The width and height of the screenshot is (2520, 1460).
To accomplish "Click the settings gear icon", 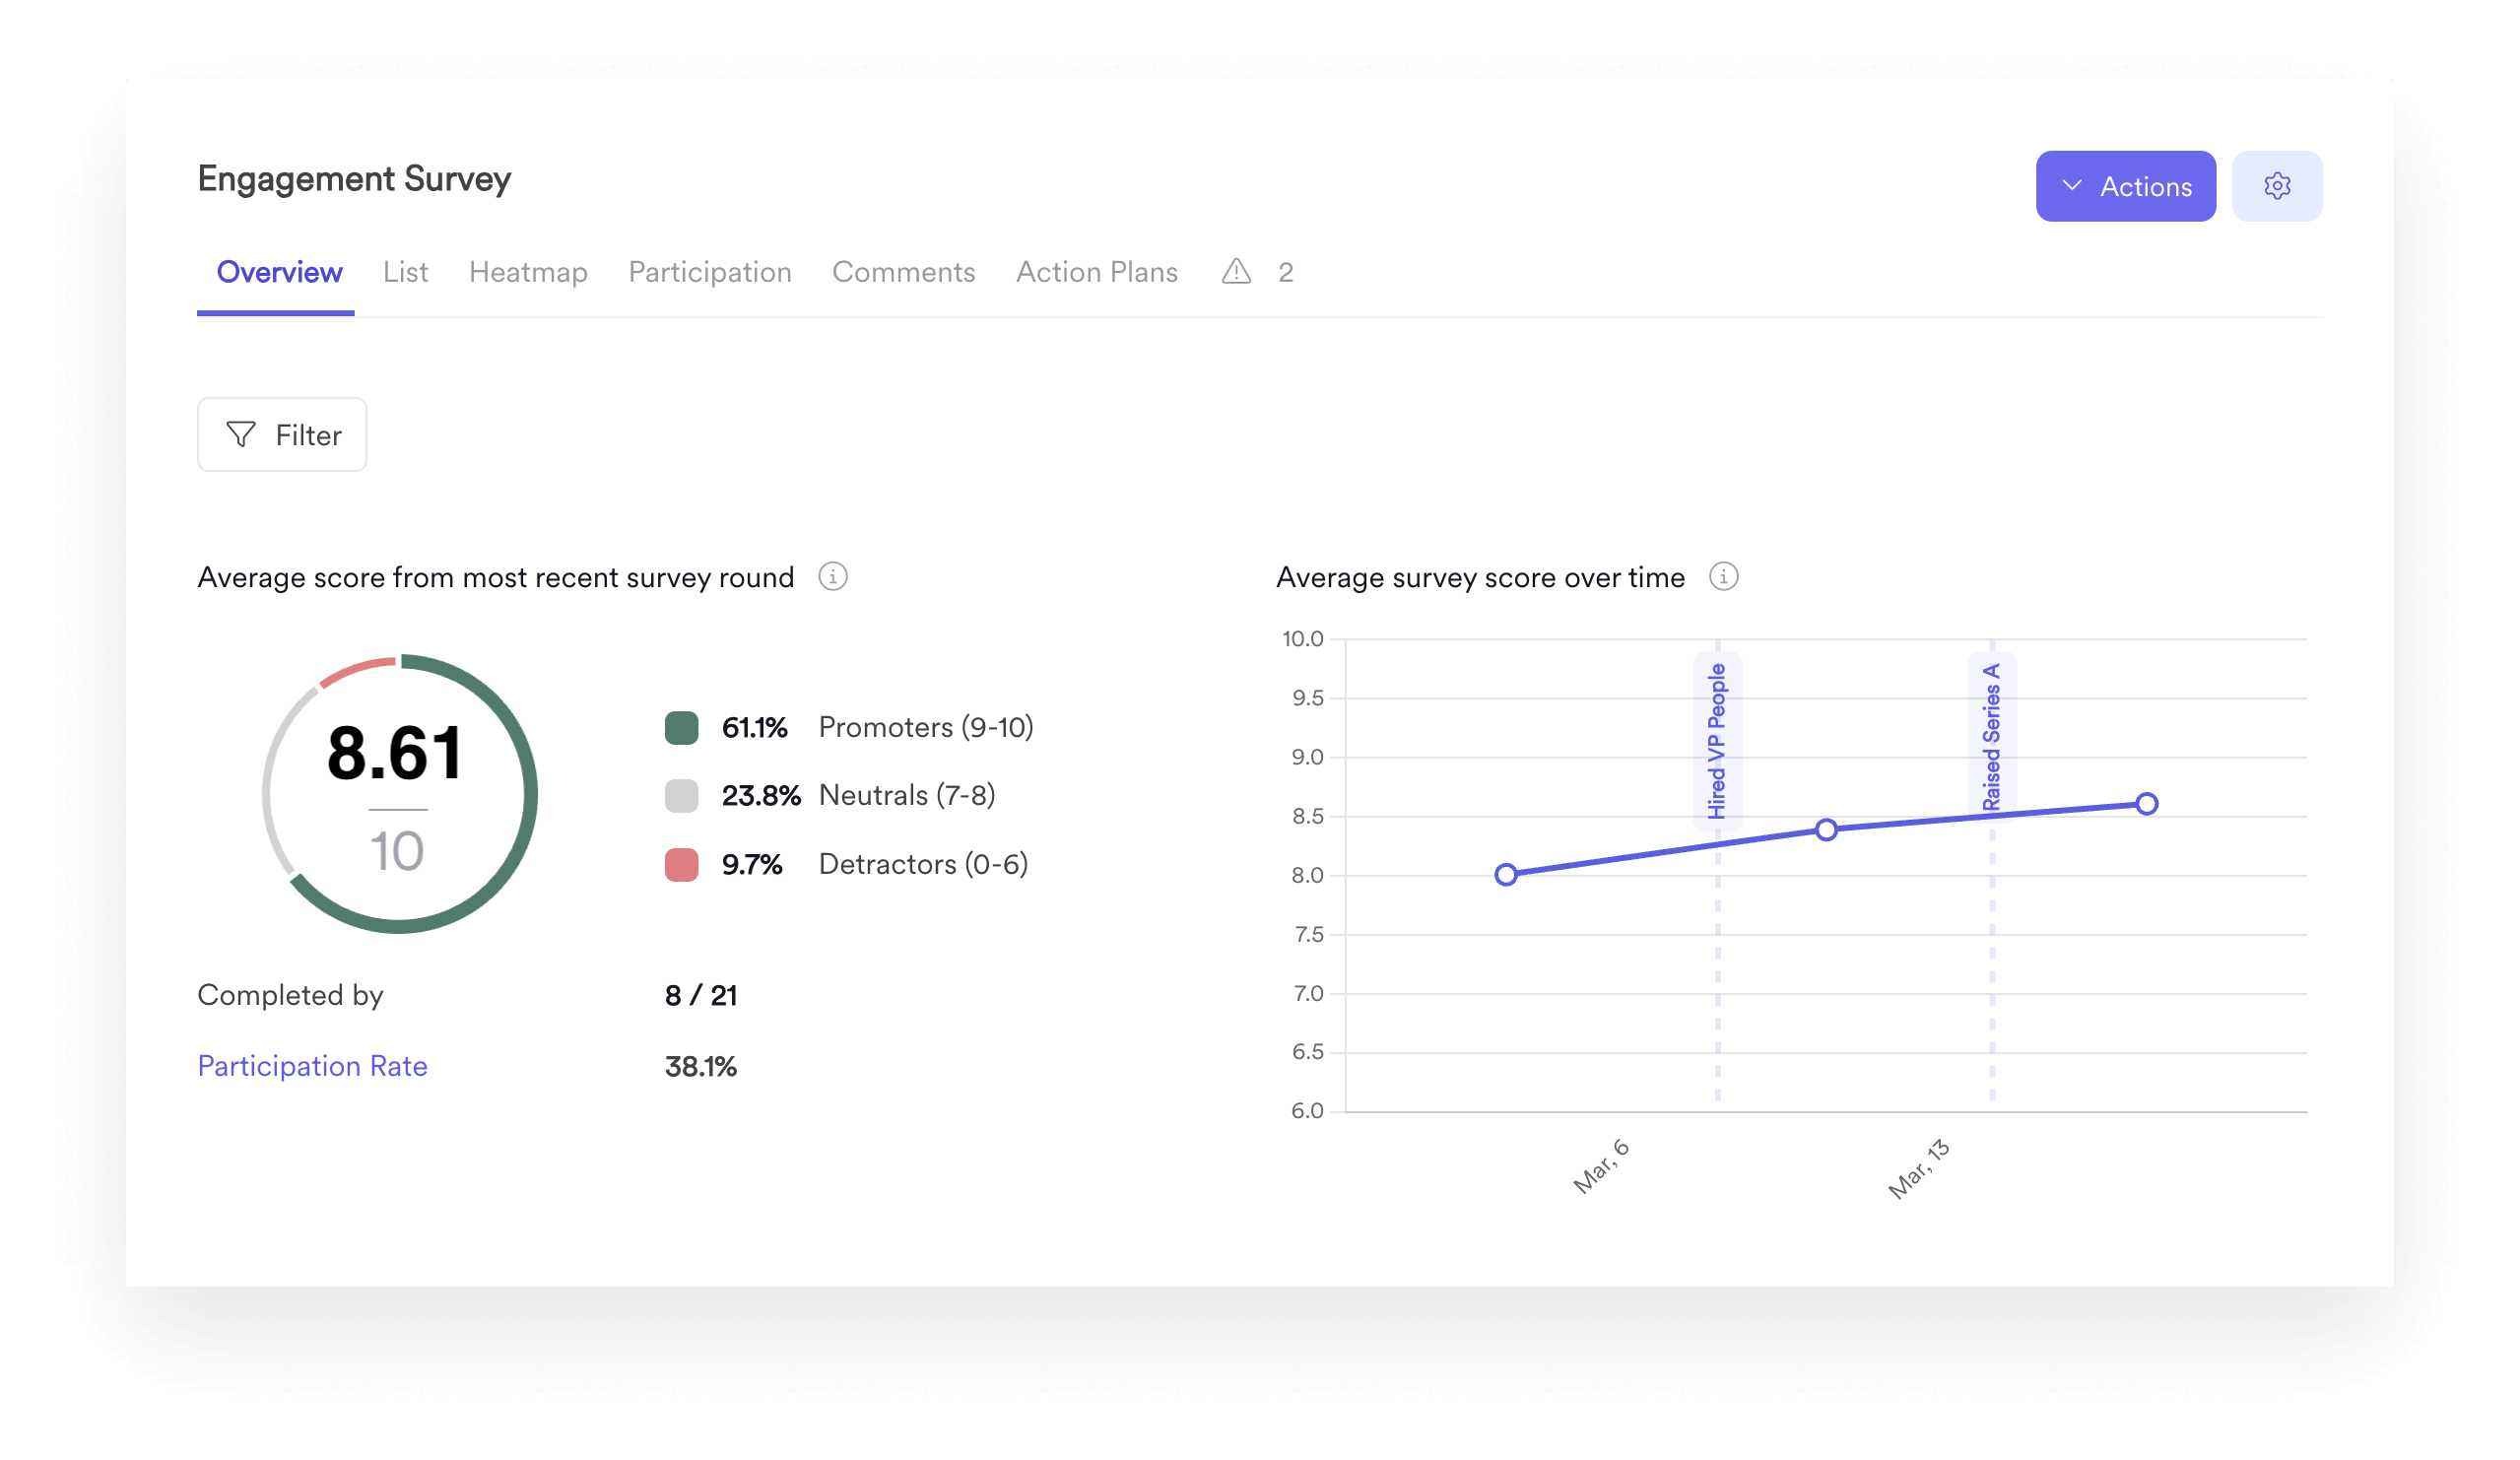I will coord(2279,186).
